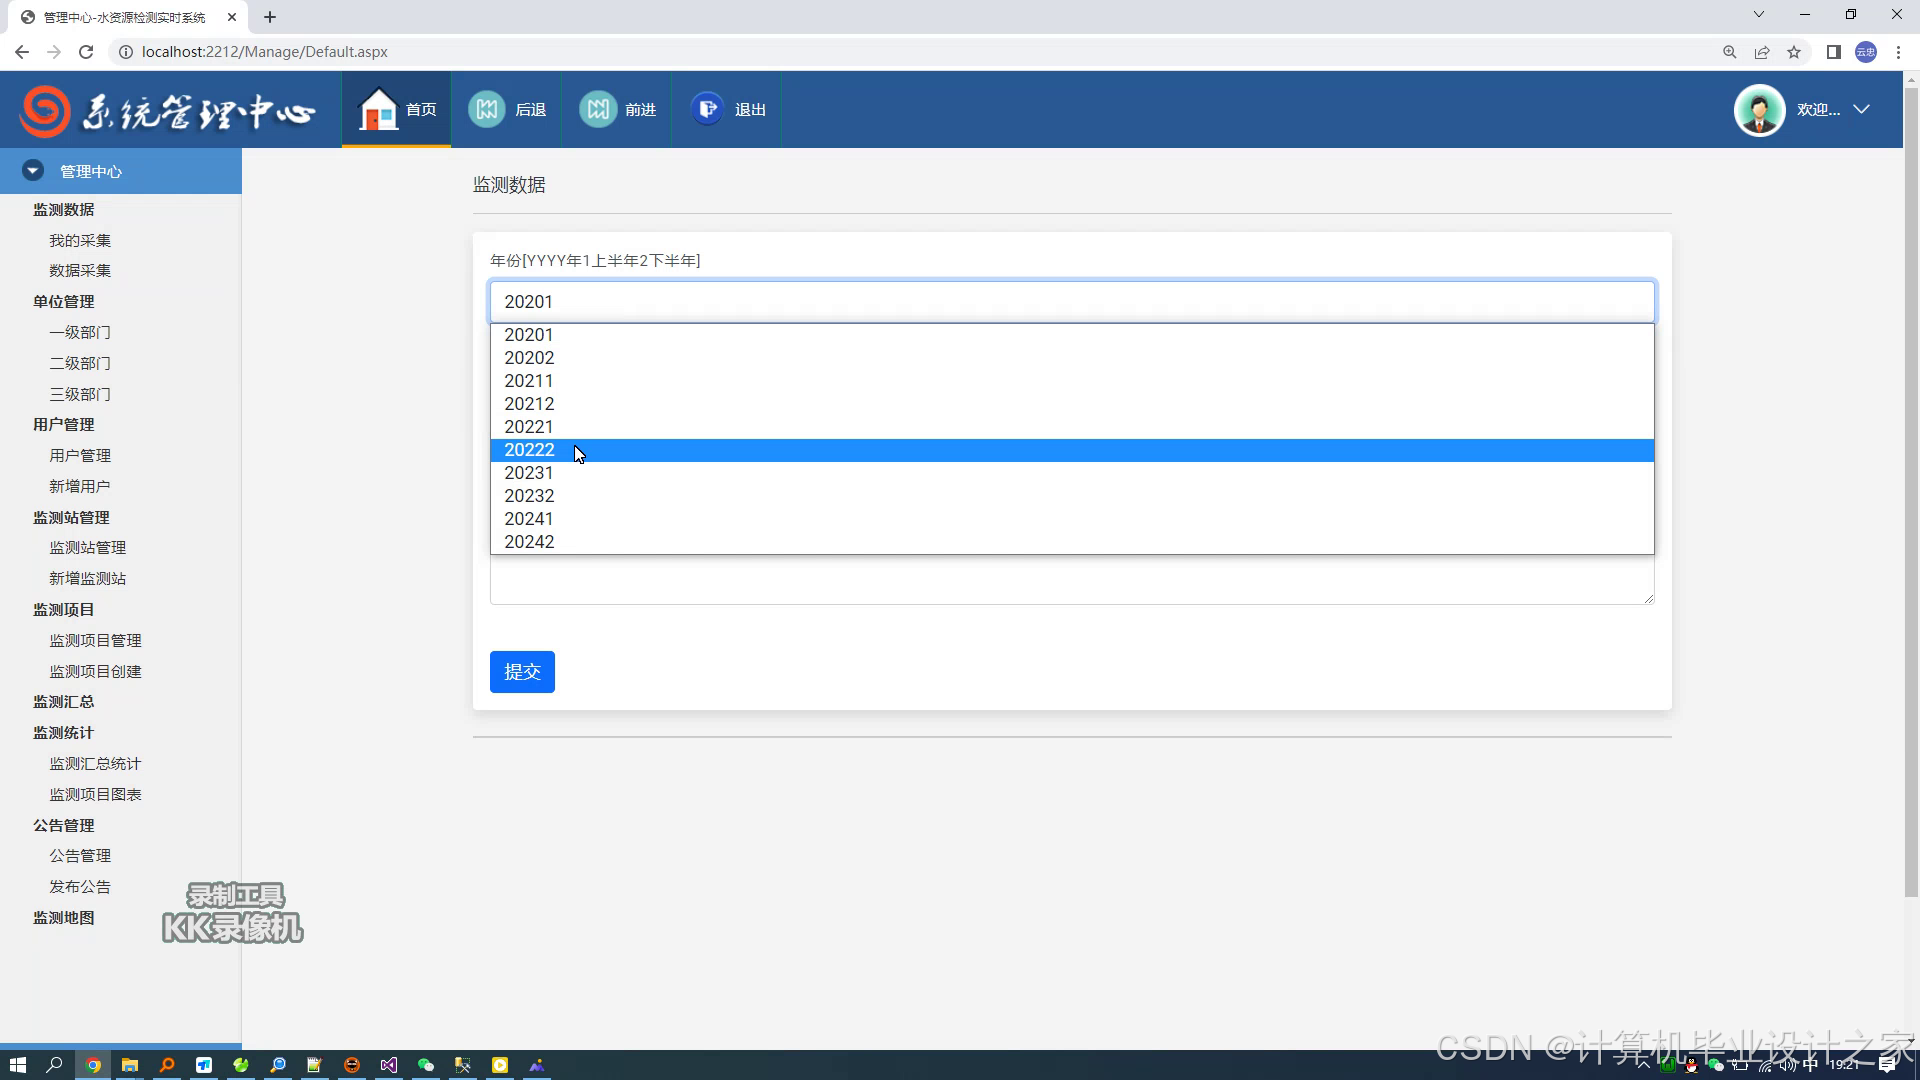Open WeChat from the taskbar
Screen dimensions: 1920x1080
click(x=426, y=1065)
